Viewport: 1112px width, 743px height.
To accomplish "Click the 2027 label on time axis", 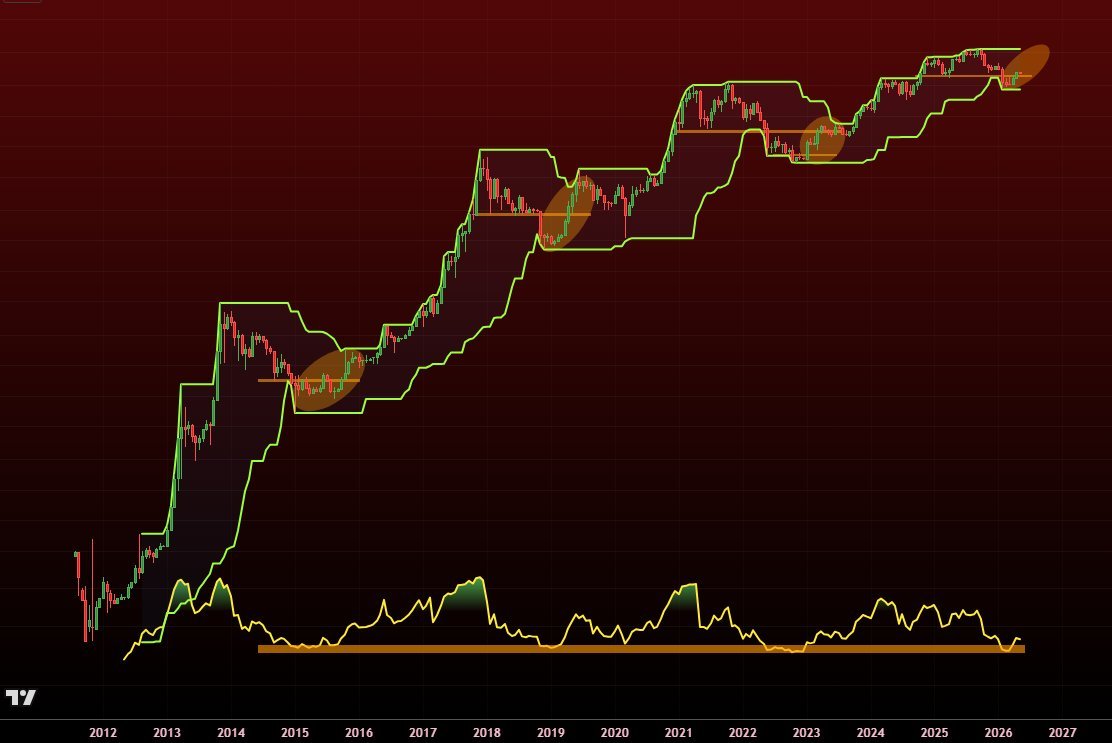I will (x=1062, y=732).
